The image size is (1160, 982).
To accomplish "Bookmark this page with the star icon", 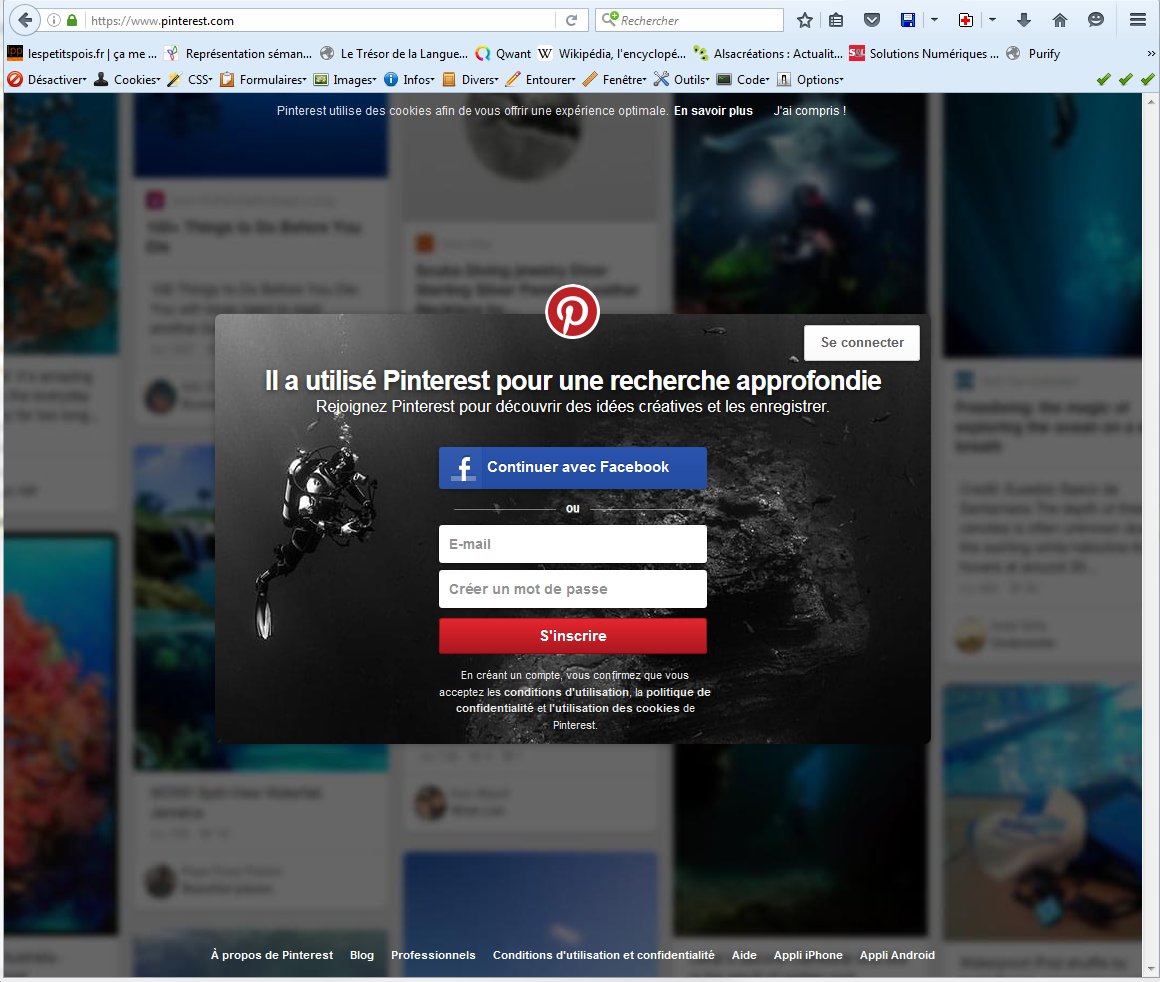I will coord(805,20).
